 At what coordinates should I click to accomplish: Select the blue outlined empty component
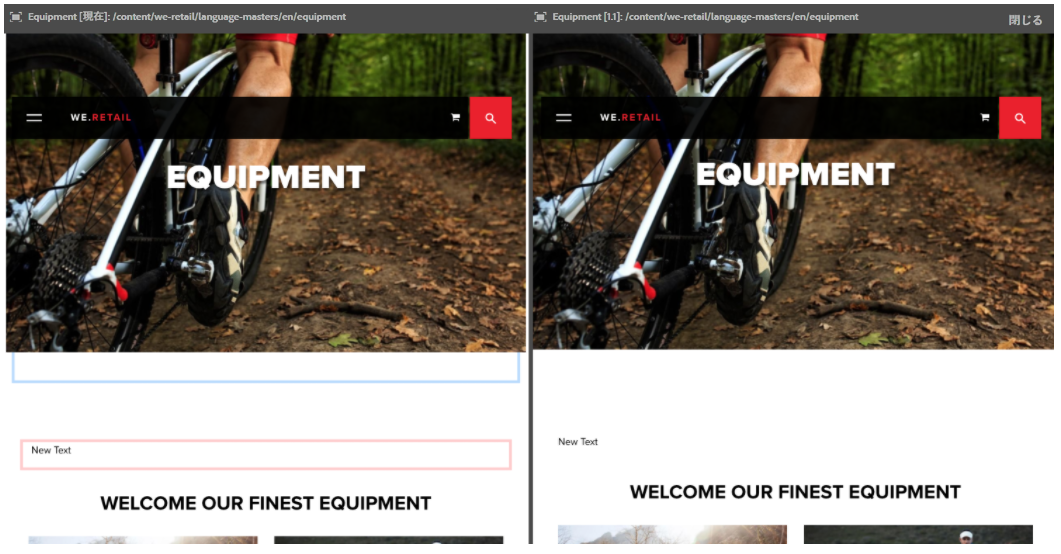tap(265, 367)
